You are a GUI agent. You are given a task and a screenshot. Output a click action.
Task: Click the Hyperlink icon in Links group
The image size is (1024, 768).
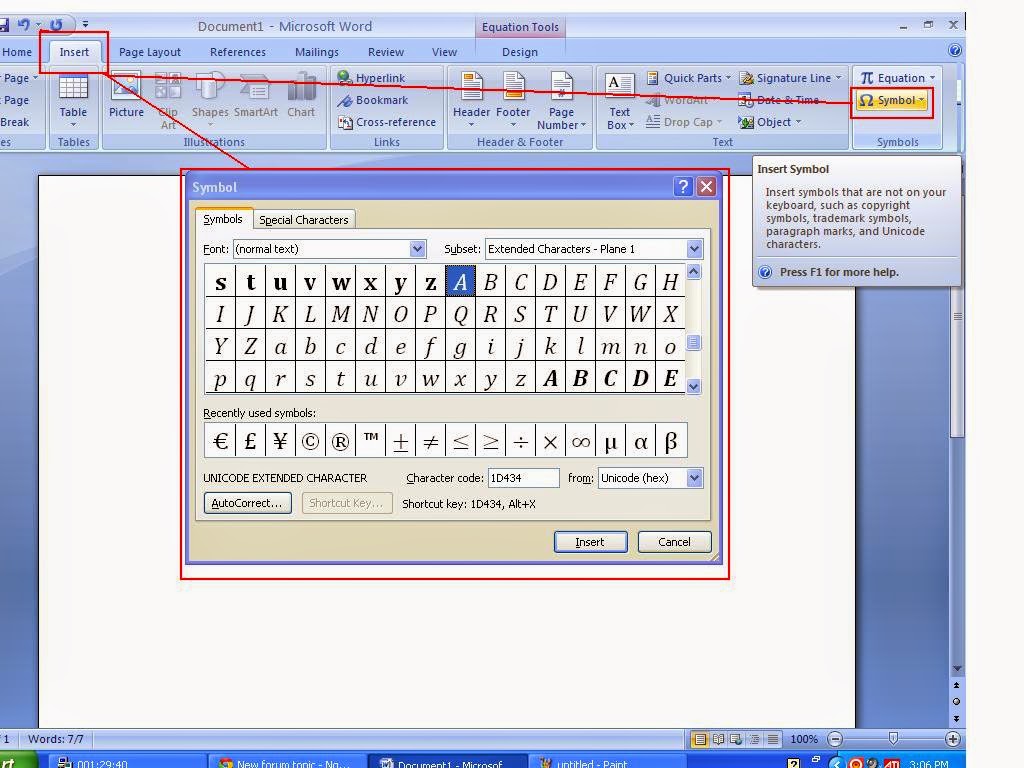377,77
